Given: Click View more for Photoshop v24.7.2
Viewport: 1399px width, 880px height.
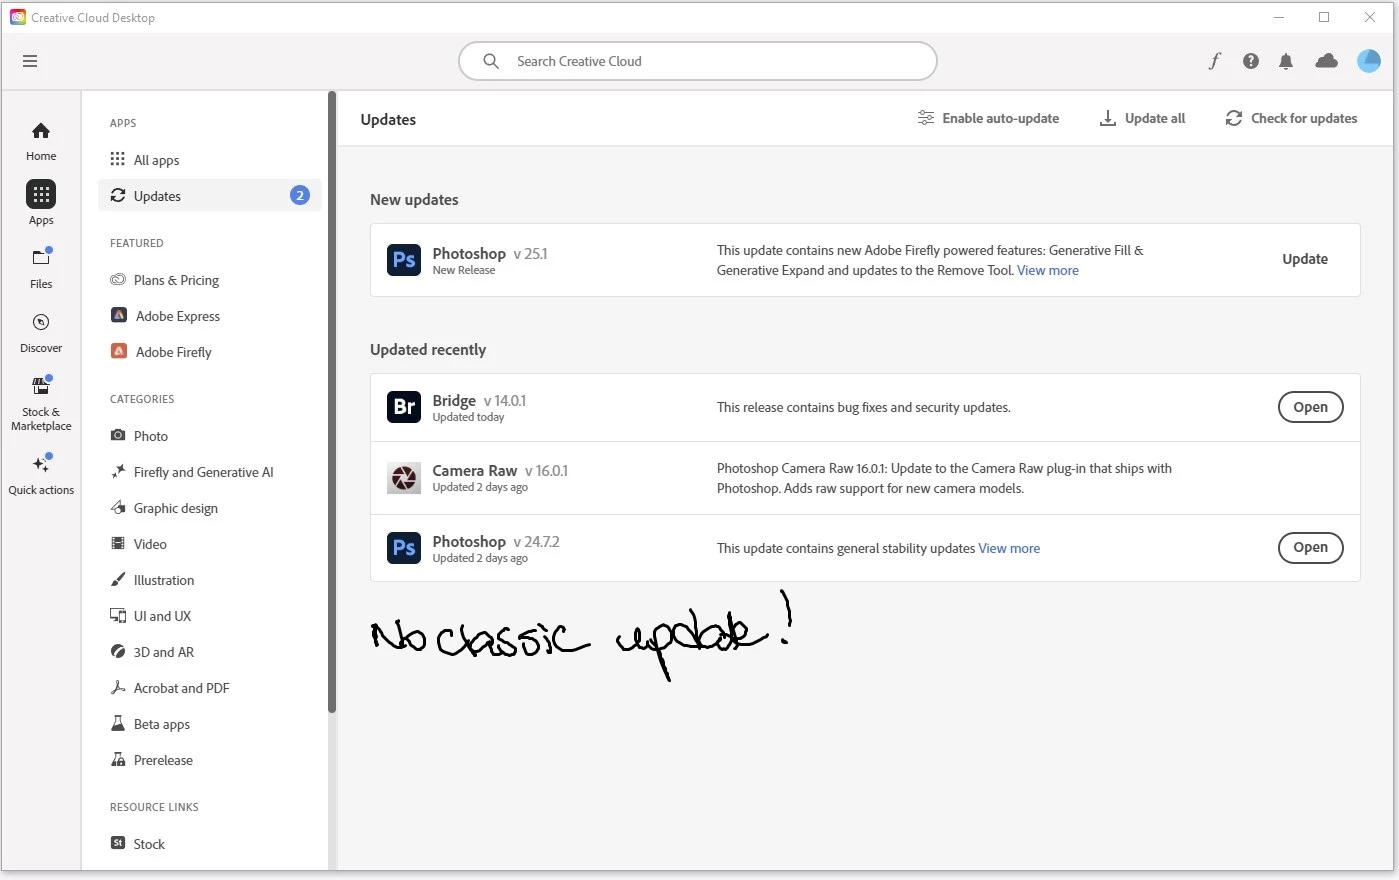Looking at the screenshot, I should (1009, 548).
